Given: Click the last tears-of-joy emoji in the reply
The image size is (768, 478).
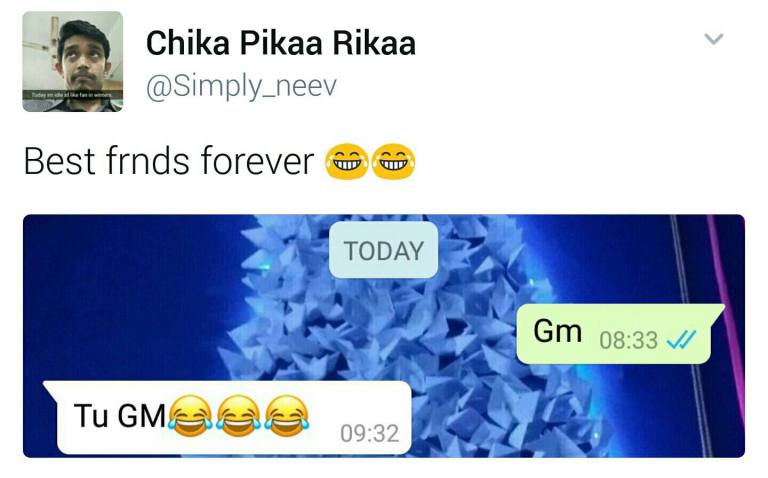Looking at the screenshot, I should pyautogui.click(x=287, y=416).
